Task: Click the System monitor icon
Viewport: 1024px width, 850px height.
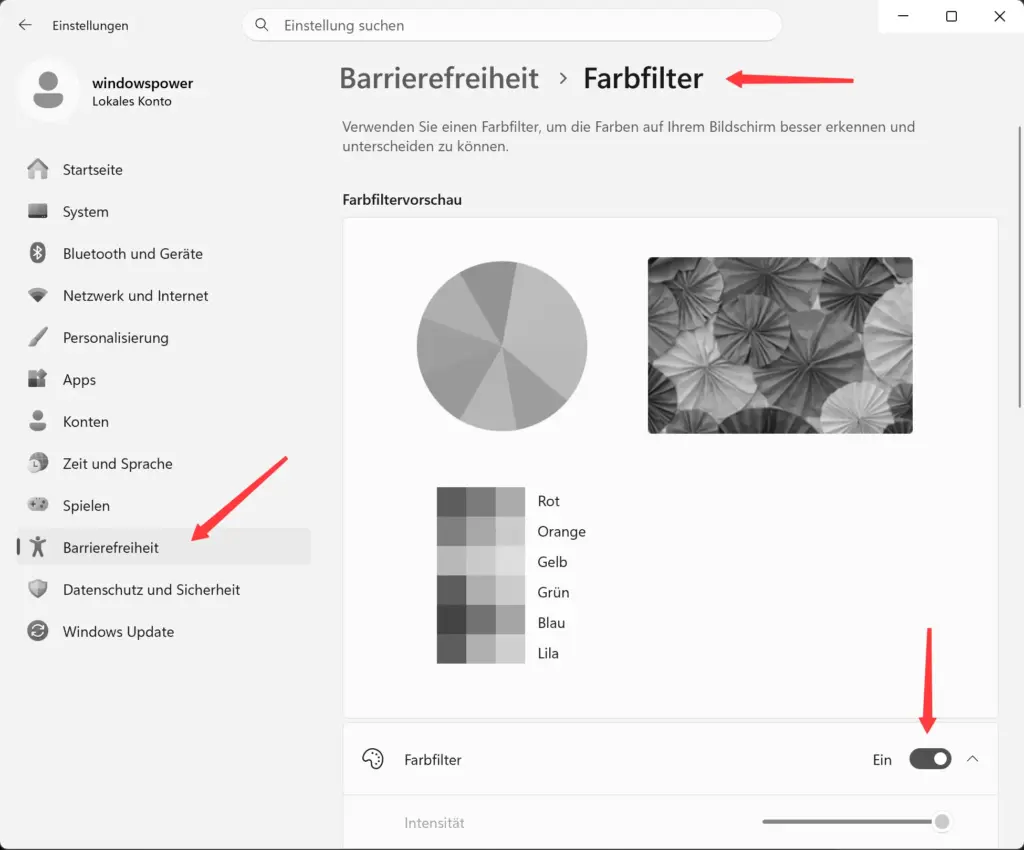Action: click(38, 211)
